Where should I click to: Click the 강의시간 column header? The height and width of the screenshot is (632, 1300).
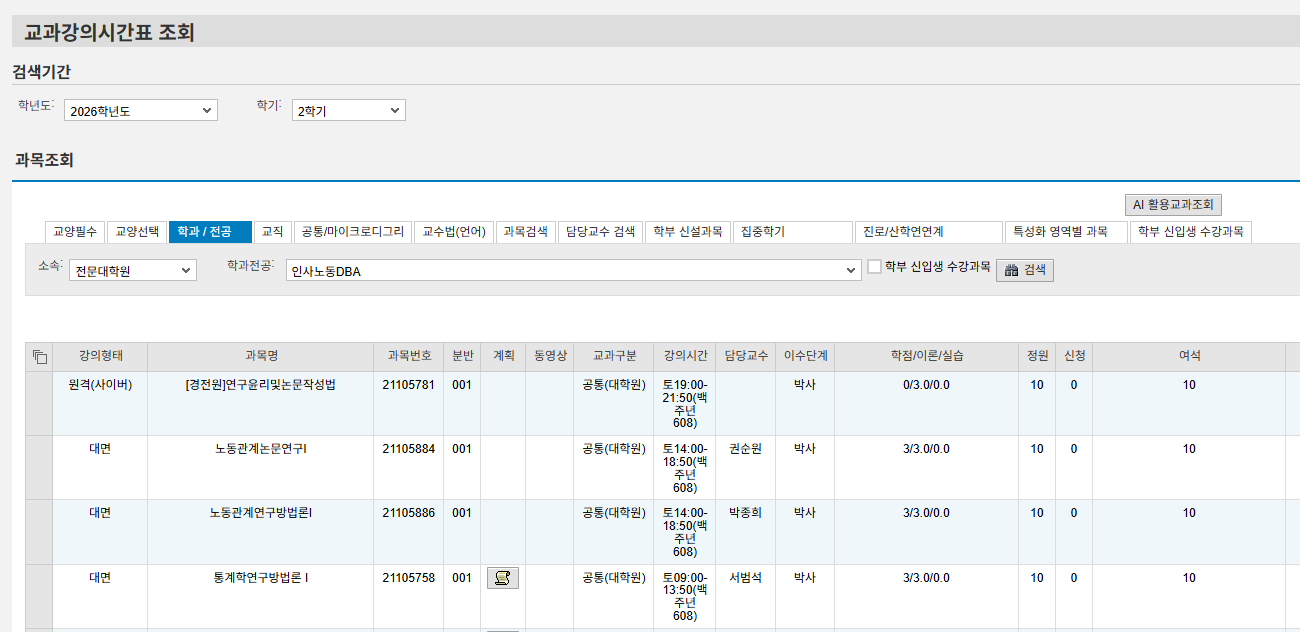point(685,356)
